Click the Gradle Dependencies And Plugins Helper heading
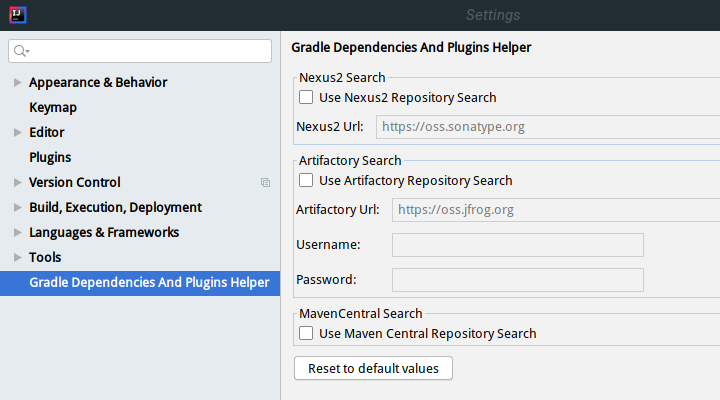Viewport: 720px width, 400px height. click(411, 48)
